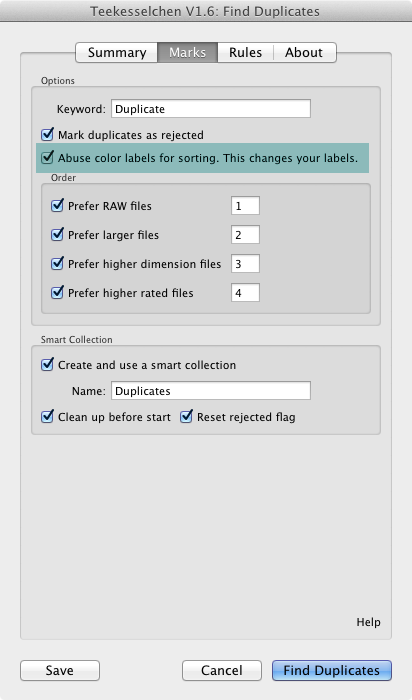Open the Rules tab
Screen dimensions: 412x700
tap(245, 53)
